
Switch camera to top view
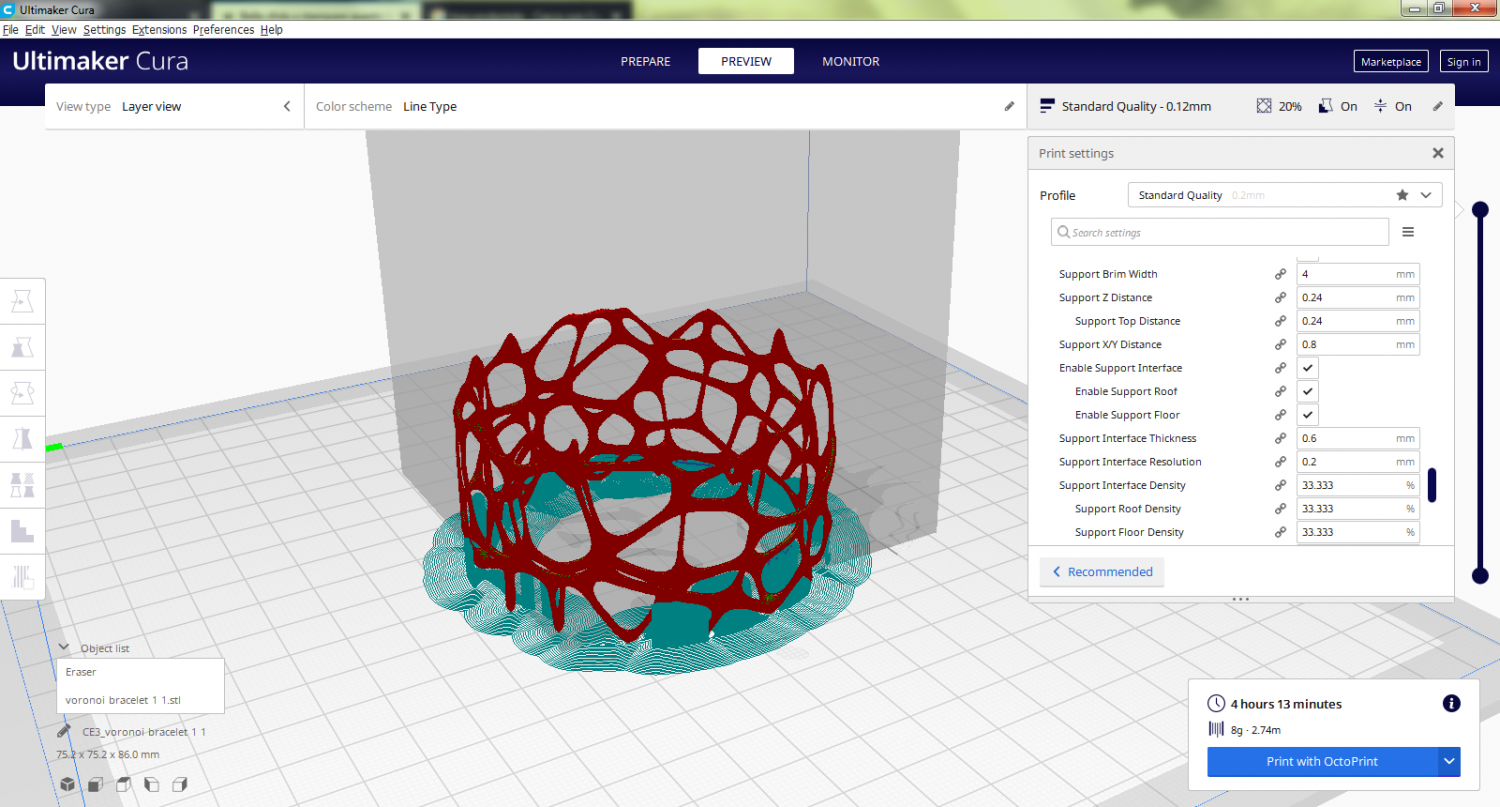[x=124, y=785]
